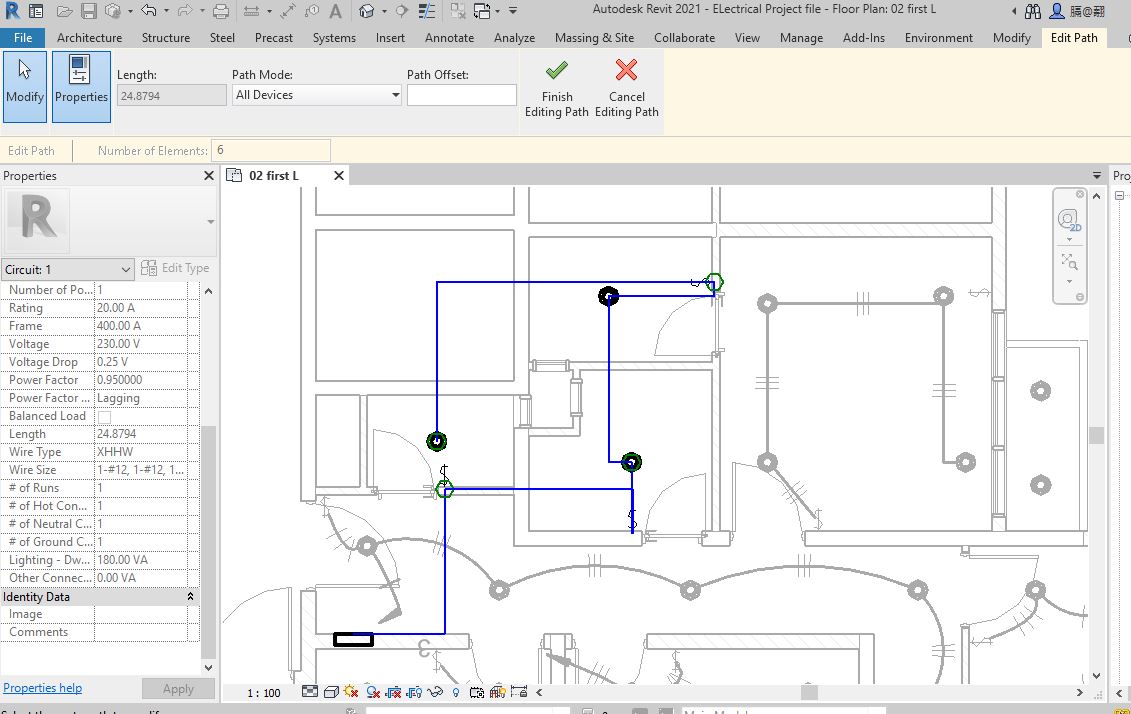This screenshot has height=714, width=1131.
Task: Click the Save icon
Action: click(88, 9)
